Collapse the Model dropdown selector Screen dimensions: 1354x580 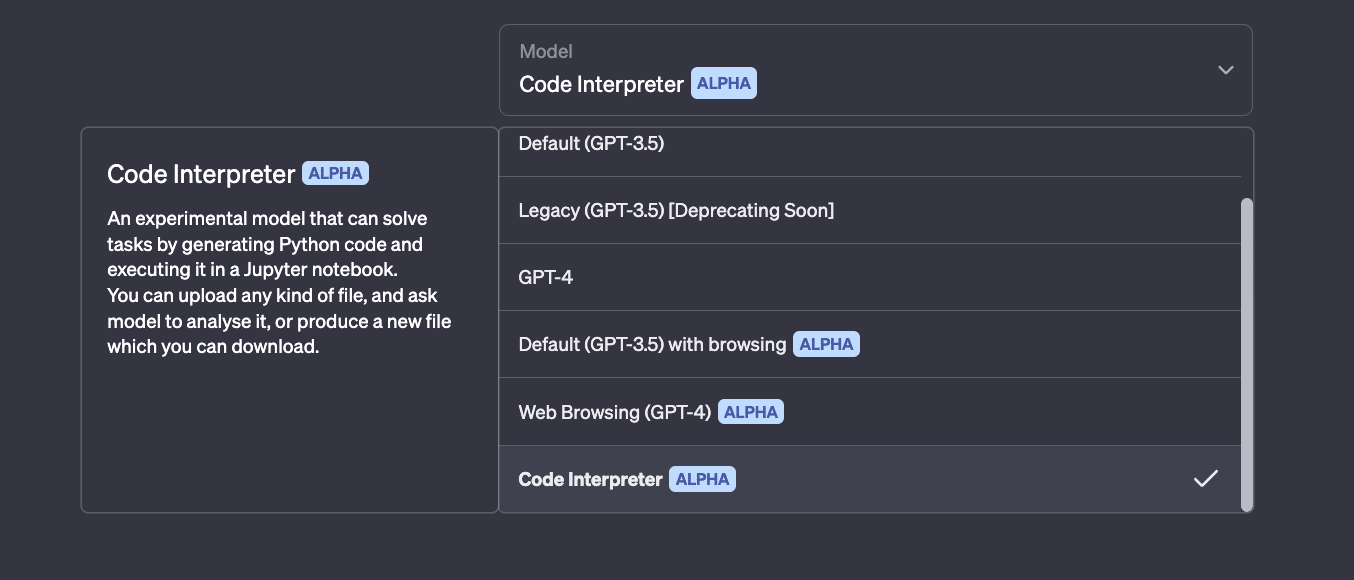[x=876, y=70]
